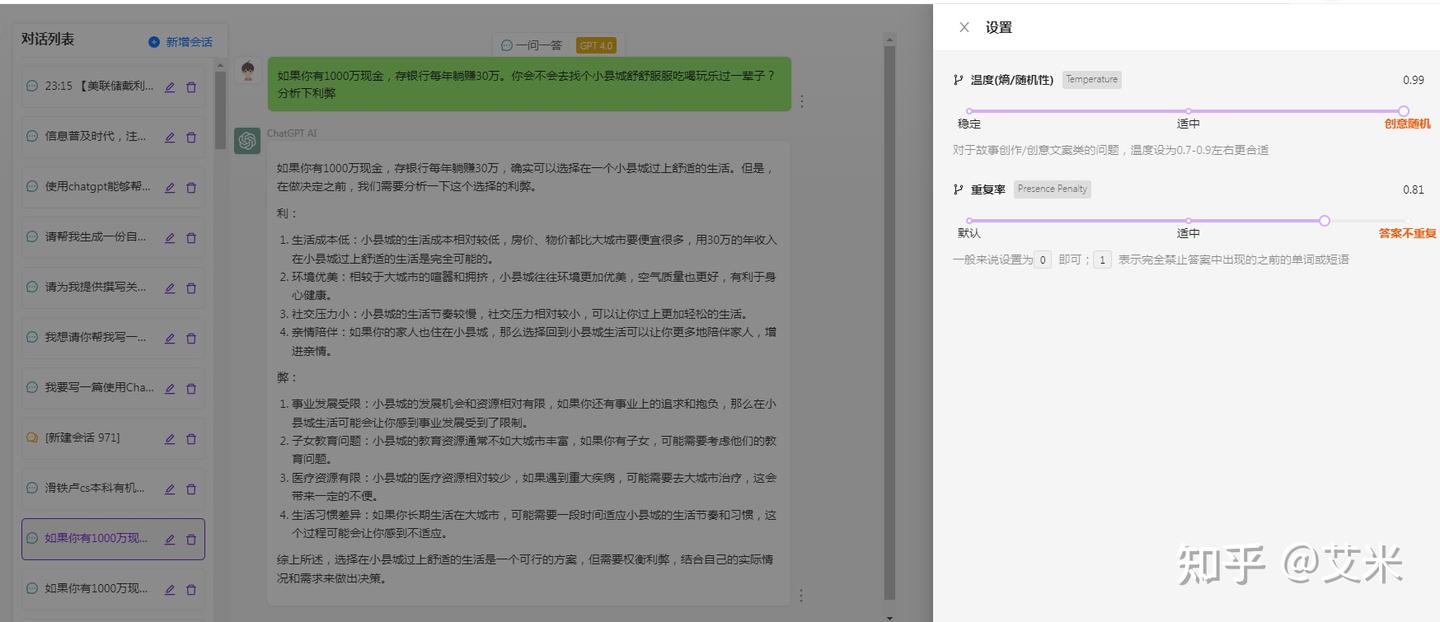Edit the 滑铁卢cs本科有机 conversation title
This screenshot has height=622, width=1440.
170,489
